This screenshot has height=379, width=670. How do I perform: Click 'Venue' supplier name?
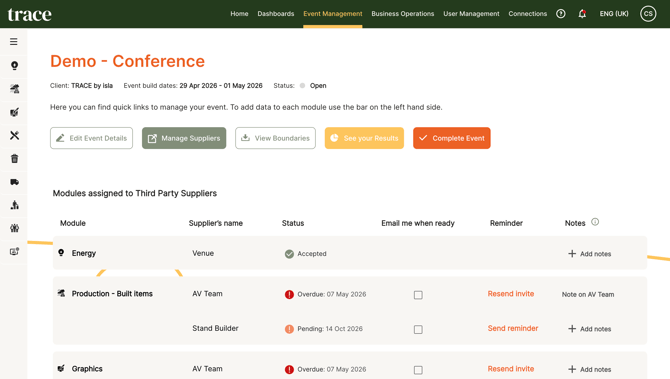(x=203, y=253)
